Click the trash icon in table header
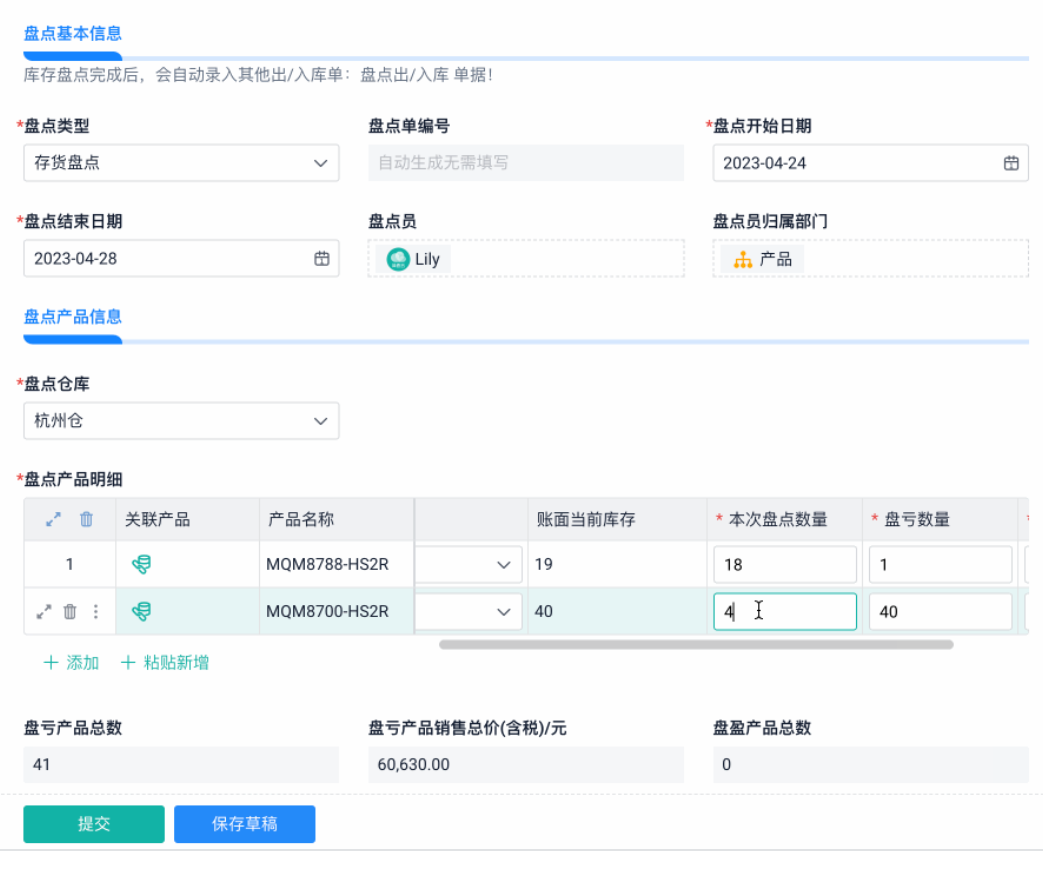 (87, 520)
